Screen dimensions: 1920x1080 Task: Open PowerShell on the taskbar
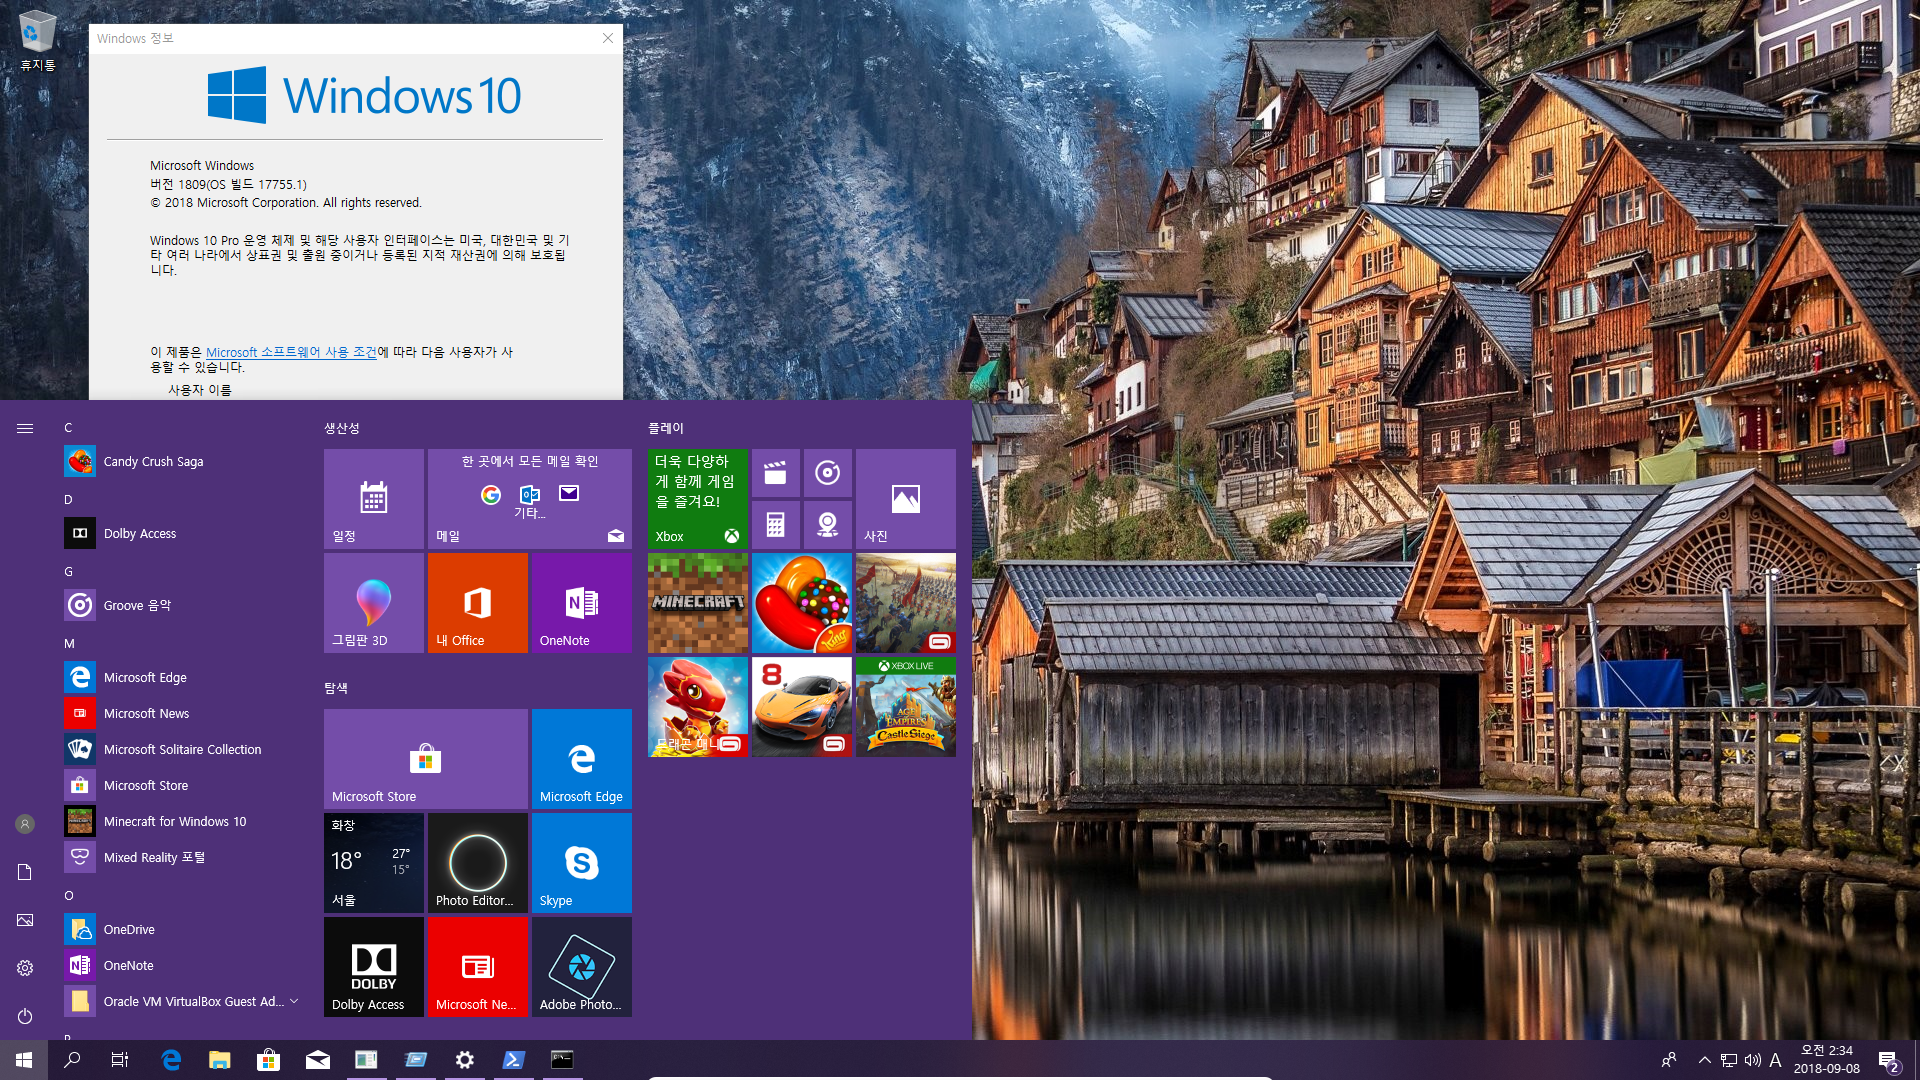(x=514, y=1060)
